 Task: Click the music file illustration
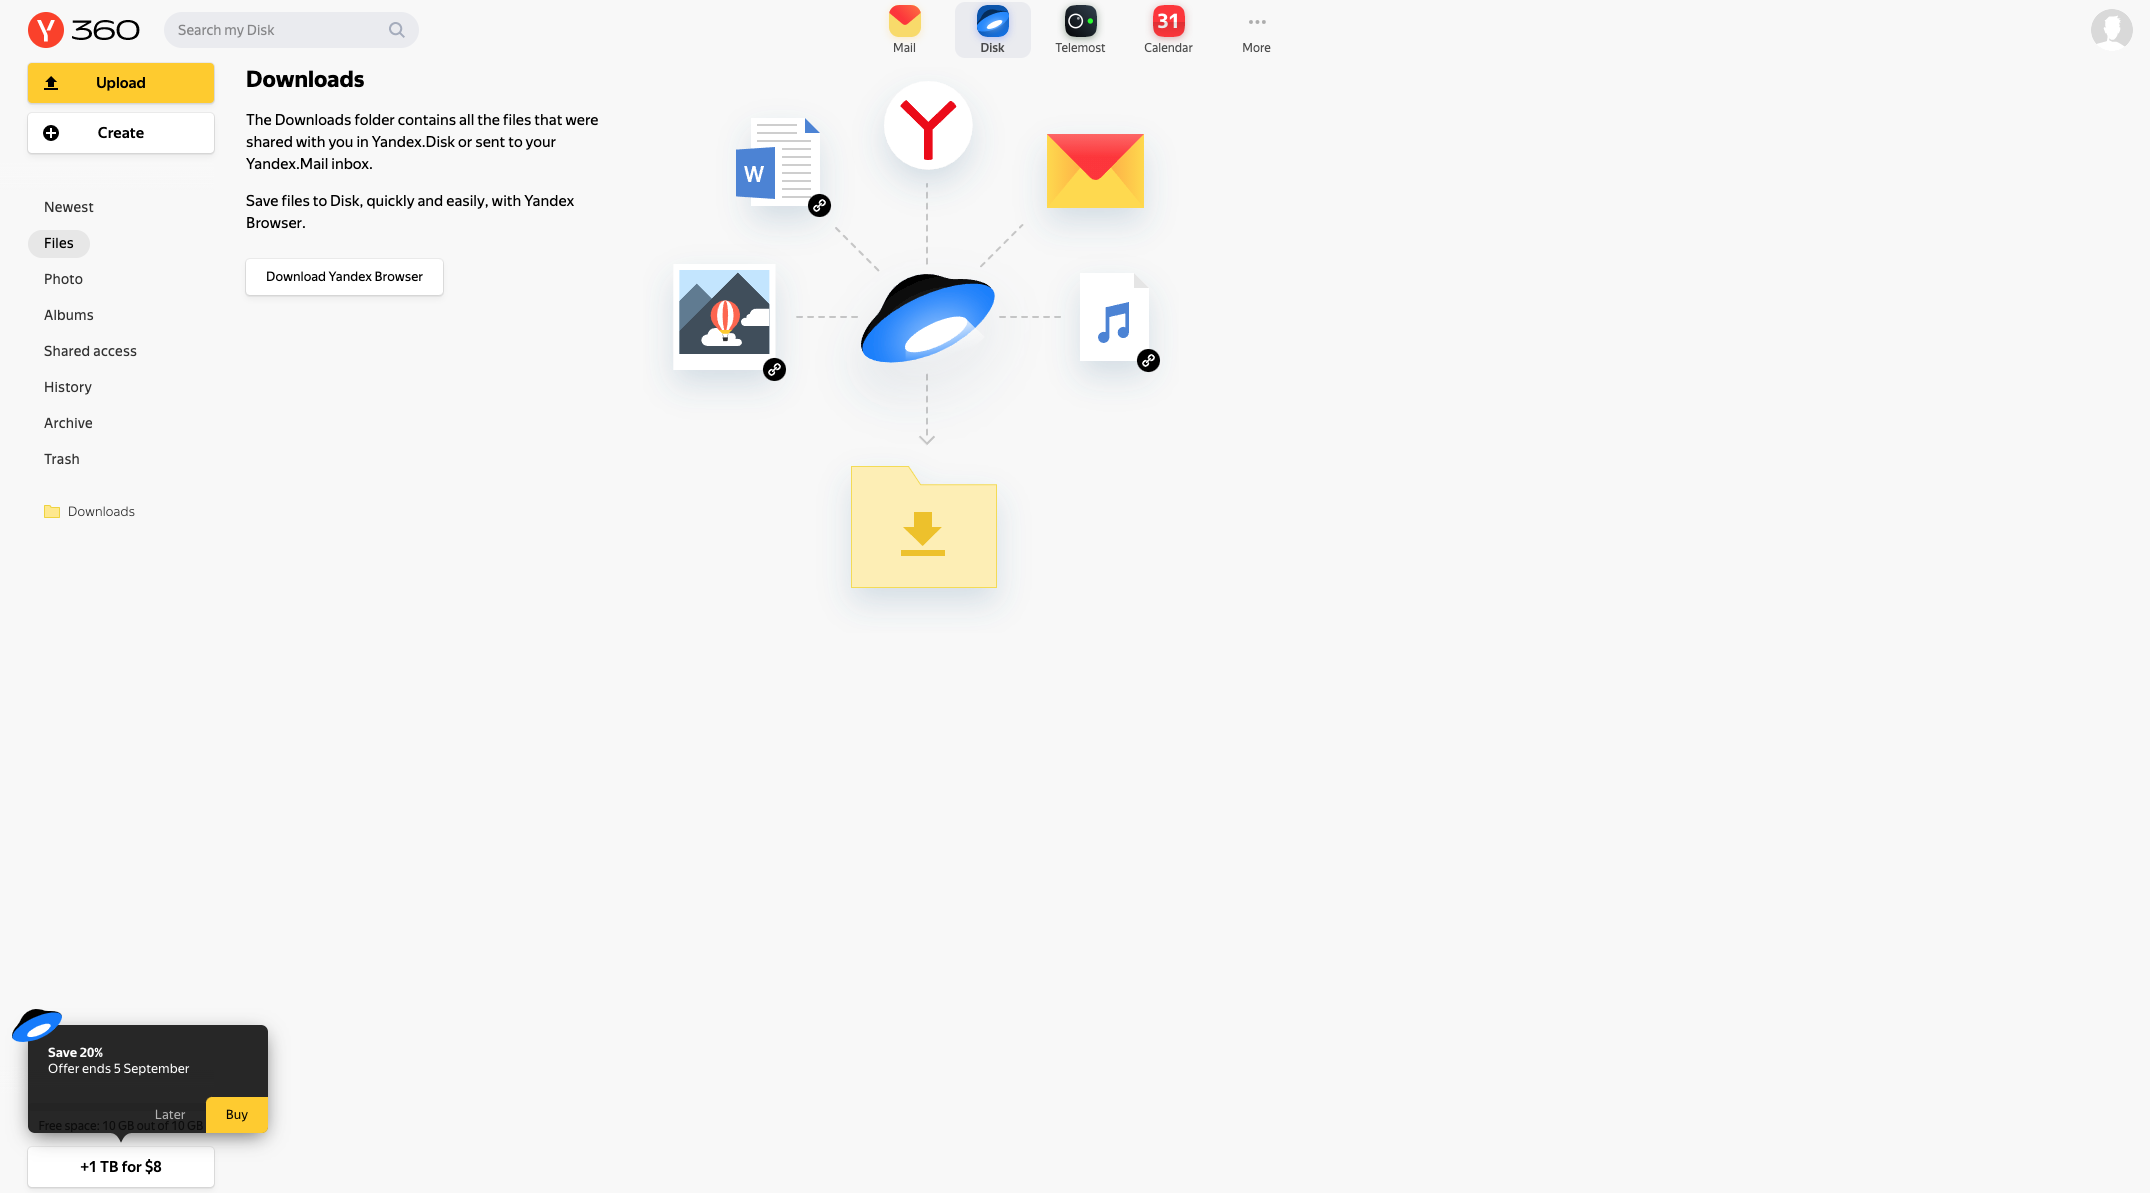[1114, 317]
